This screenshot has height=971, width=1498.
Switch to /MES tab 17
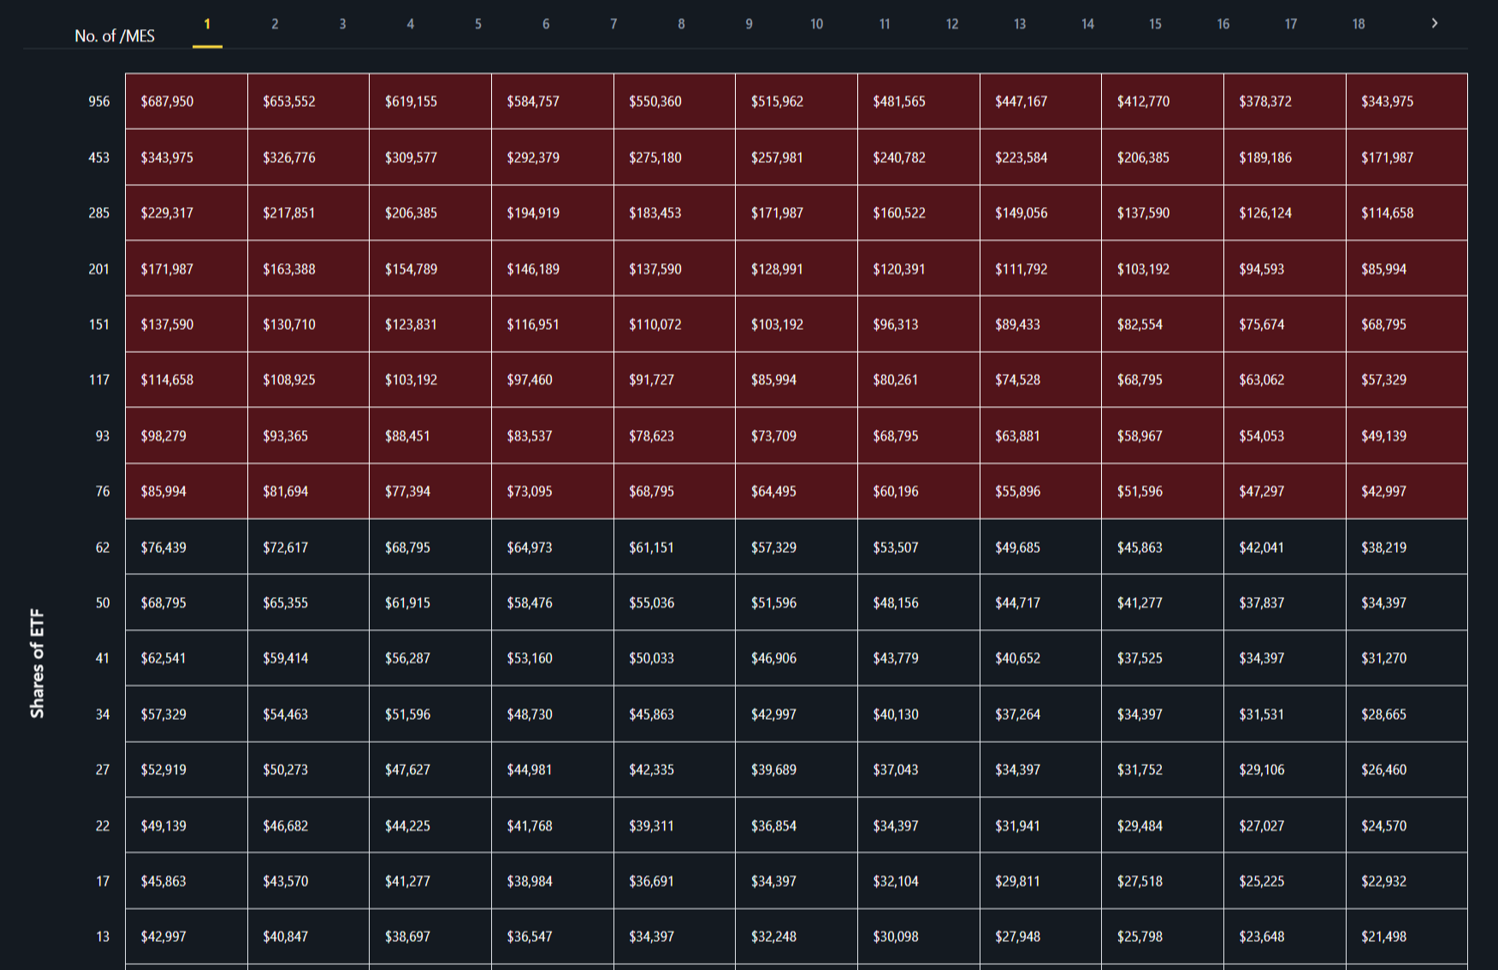pyautogui.click(x=1291, y=24)
